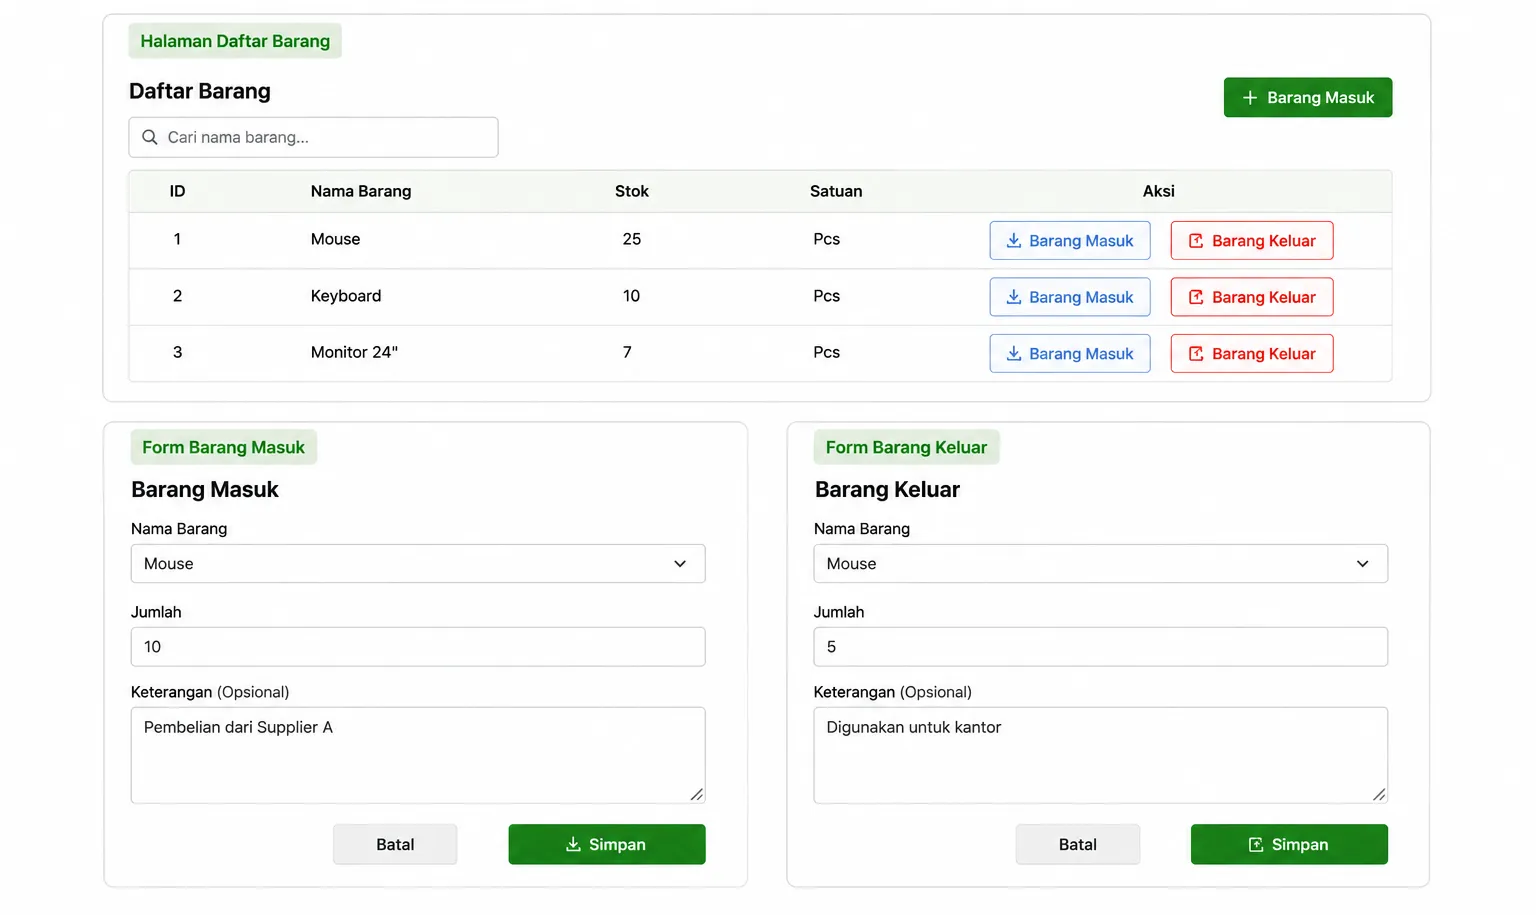Screen dimensions: 1536x915
Task: Click the plus icon in top Barang Masuk button
Action: tap(1250, 97)
